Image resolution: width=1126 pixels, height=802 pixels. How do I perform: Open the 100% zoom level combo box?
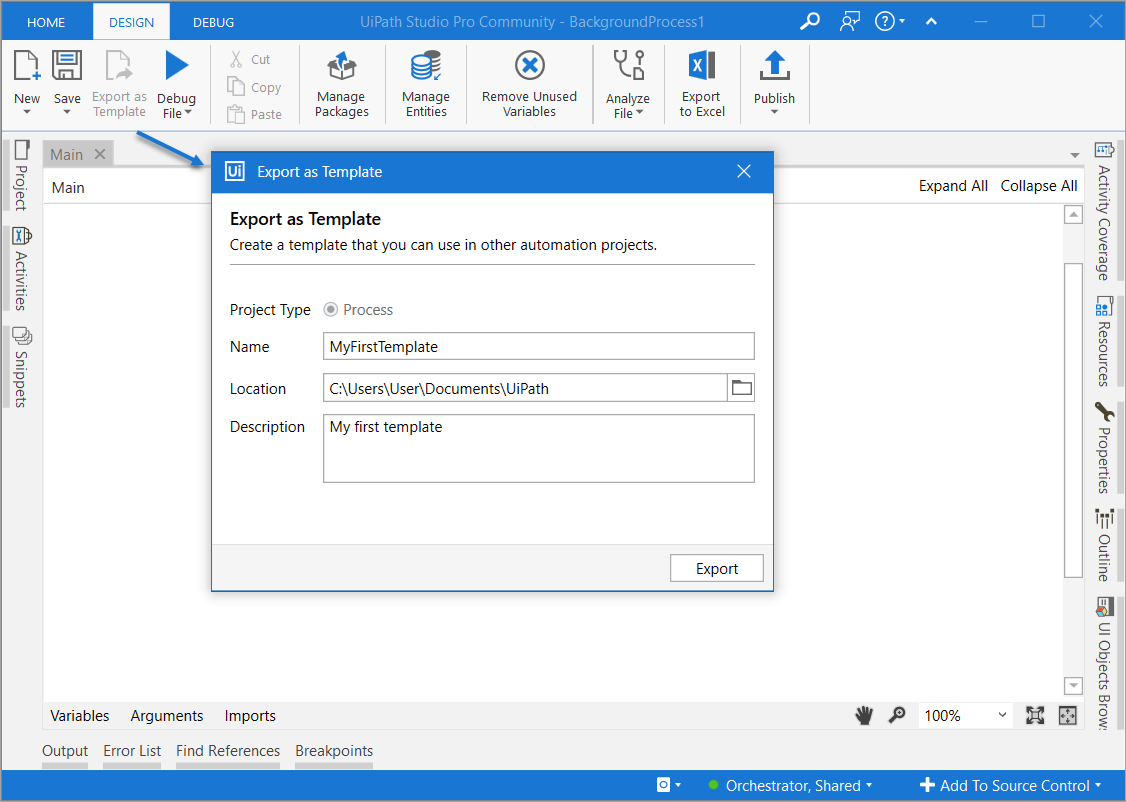click(x=965, y=716)
